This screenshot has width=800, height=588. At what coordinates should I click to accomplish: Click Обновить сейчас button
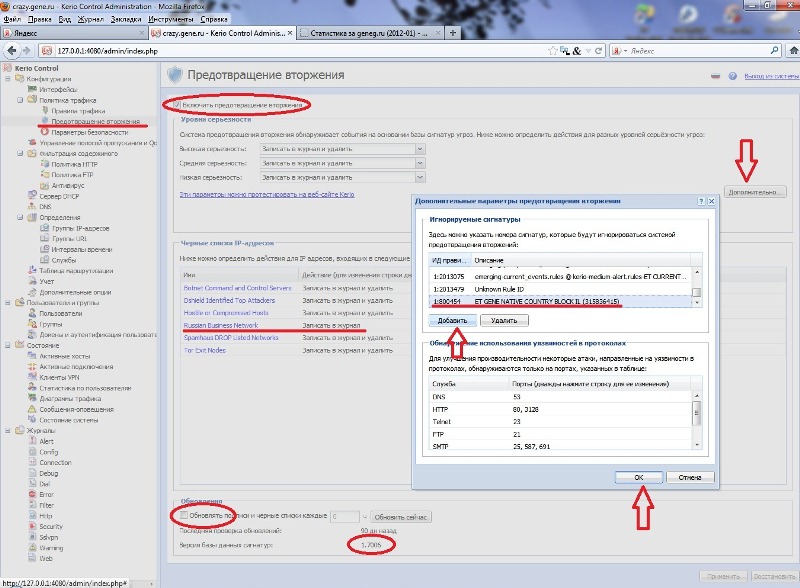(x=401, y=517)
